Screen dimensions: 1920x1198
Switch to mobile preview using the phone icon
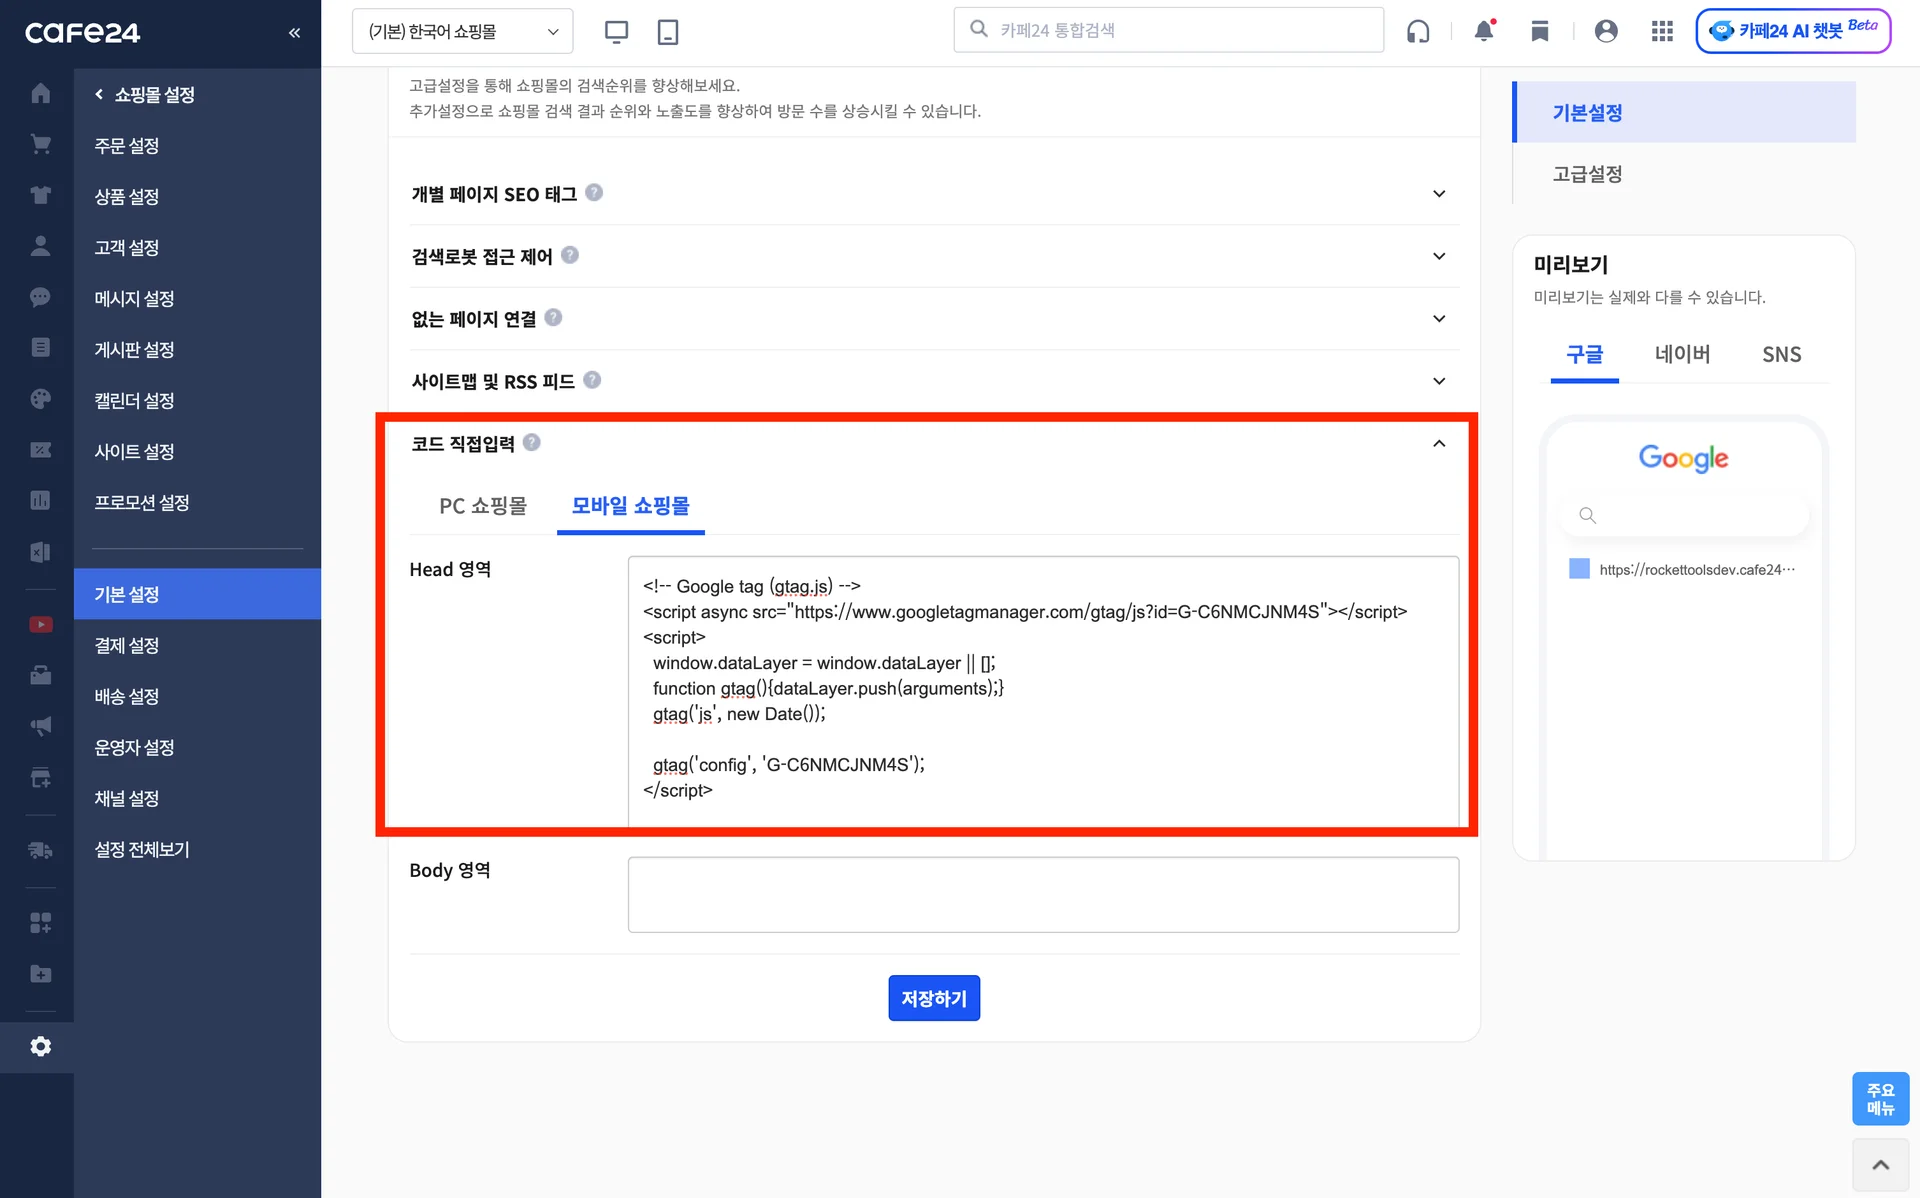pos(667,31)
